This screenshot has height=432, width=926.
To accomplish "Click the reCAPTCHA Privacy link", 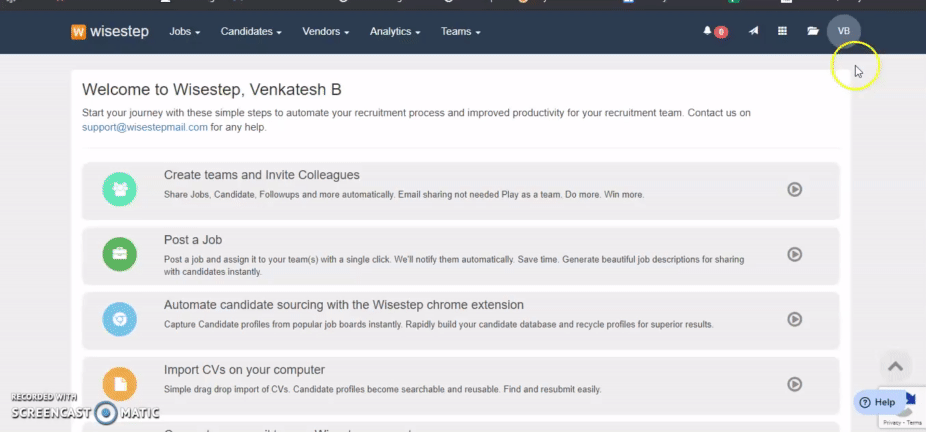I will coord(892,423).
